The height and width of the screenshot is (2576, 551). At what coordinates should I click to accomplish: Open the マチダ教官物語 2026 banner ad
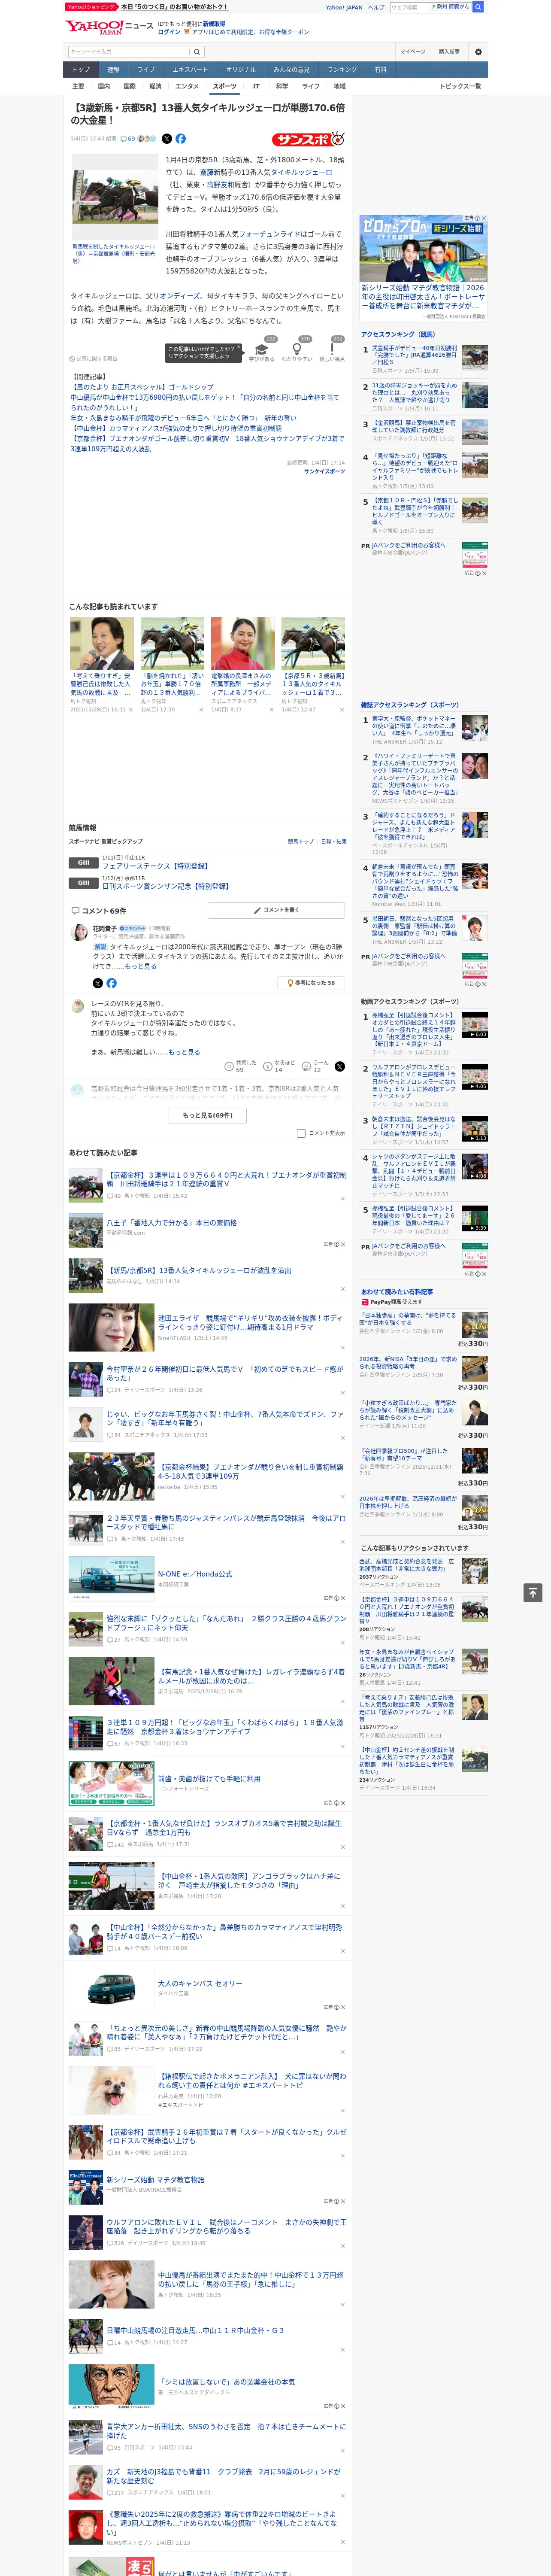(423, 268)
